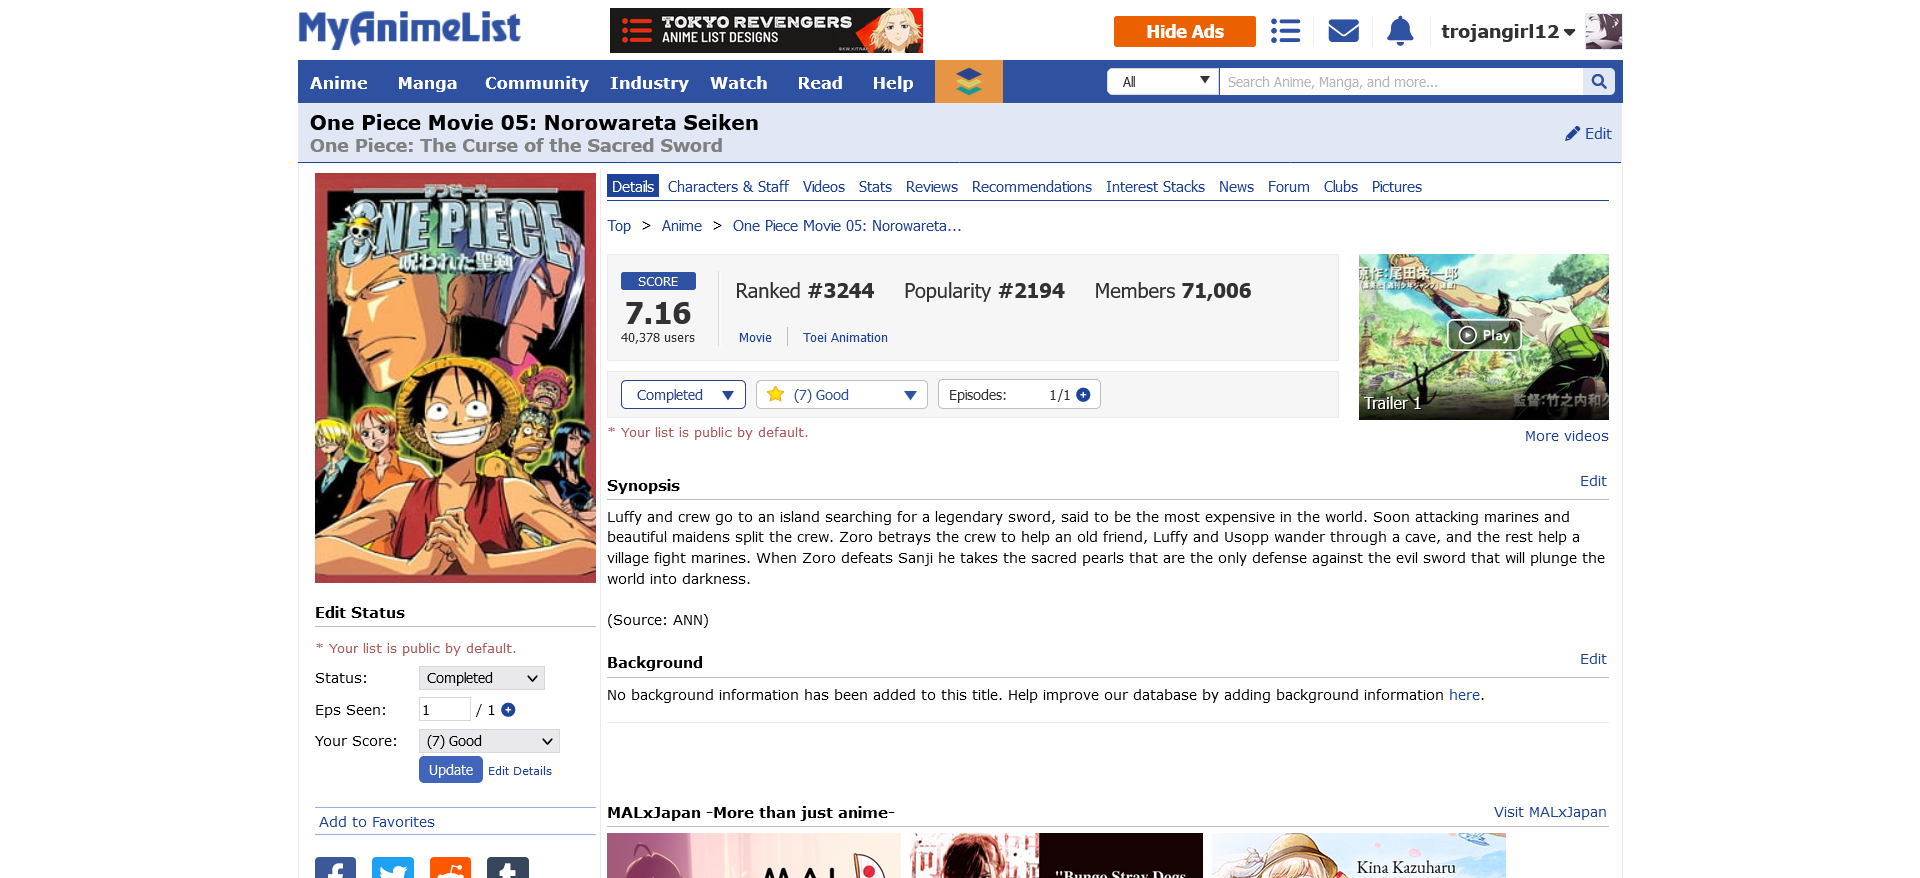Click the user avatar picture
1920x878 pixels.
(1603, 31)
